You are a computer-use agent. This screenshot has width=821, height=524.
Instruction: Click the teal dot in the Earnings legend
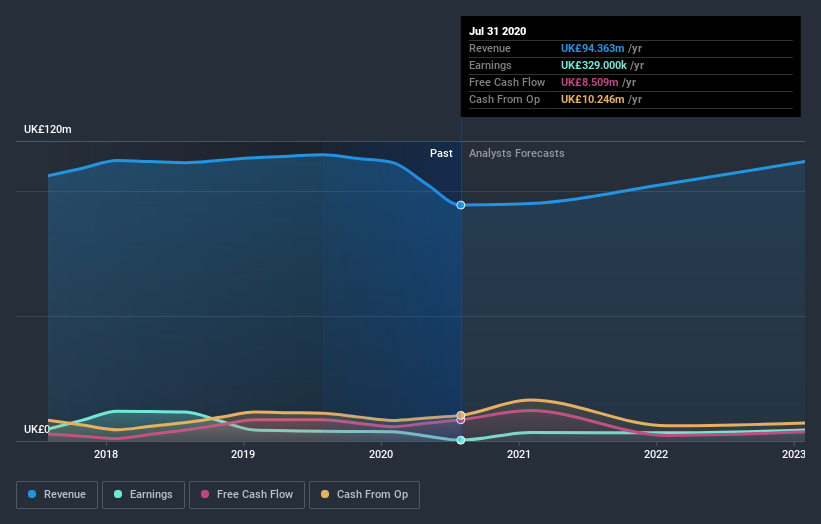point(118,494)
